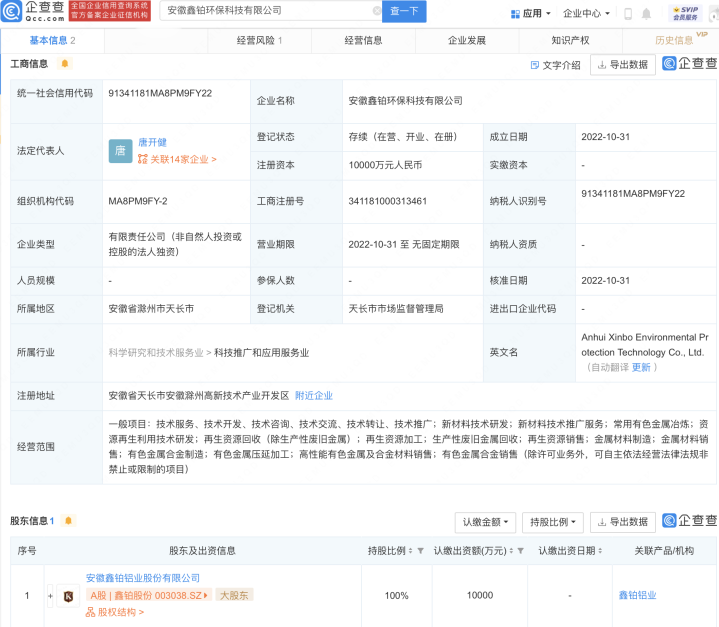The height and width of the screenshot is (627, 719).
Task: Click the 查一下 search button
Action: (x=406, y=11)
